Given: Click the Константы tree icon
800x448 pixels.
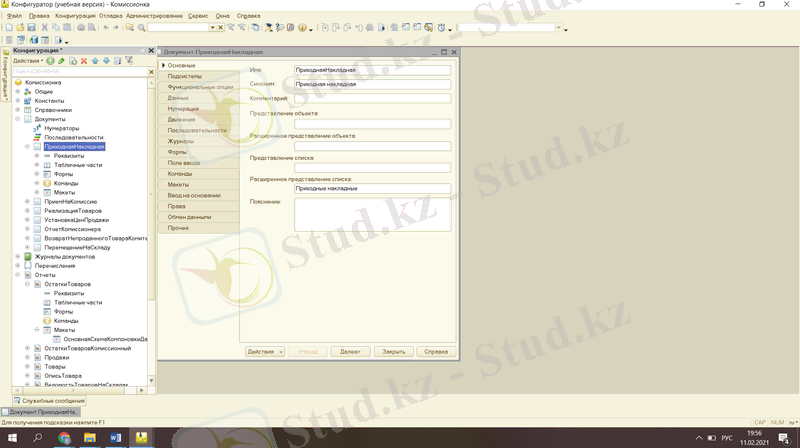Looking at the screenshot, I should (x=28, y=101).
